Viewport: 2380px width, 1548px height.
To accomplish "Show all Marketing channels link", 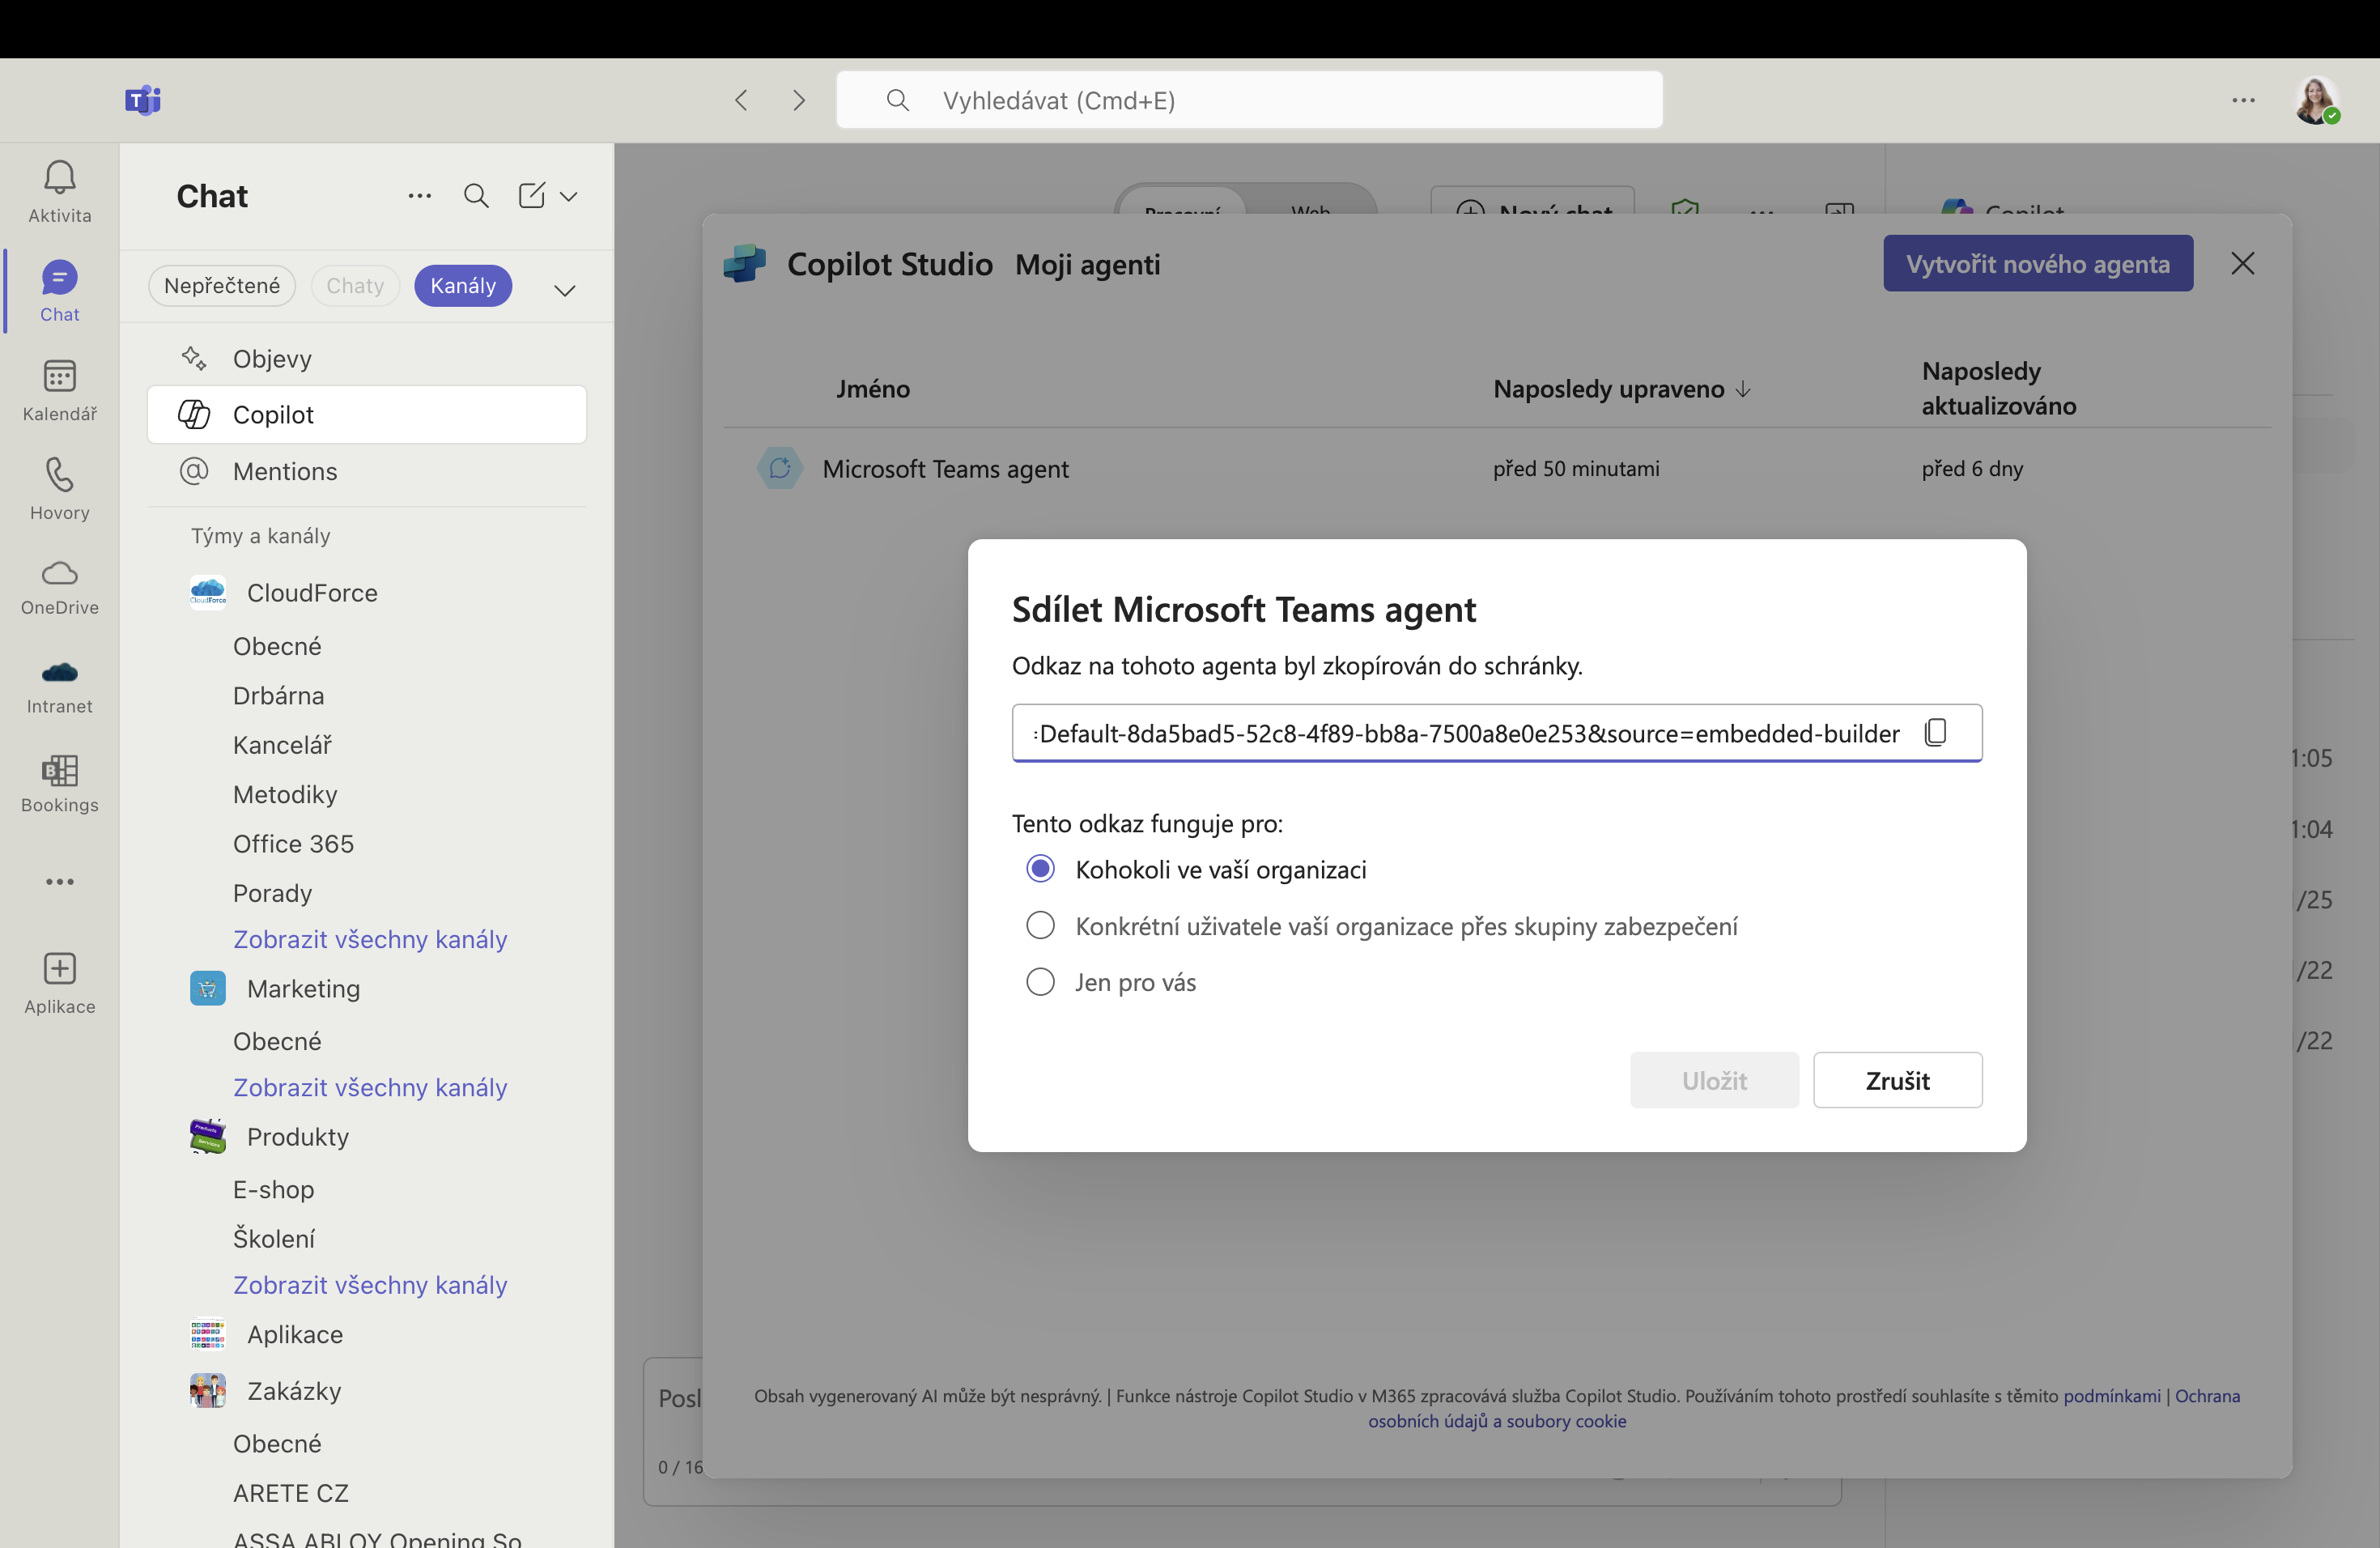I will tap(370, 1087).
